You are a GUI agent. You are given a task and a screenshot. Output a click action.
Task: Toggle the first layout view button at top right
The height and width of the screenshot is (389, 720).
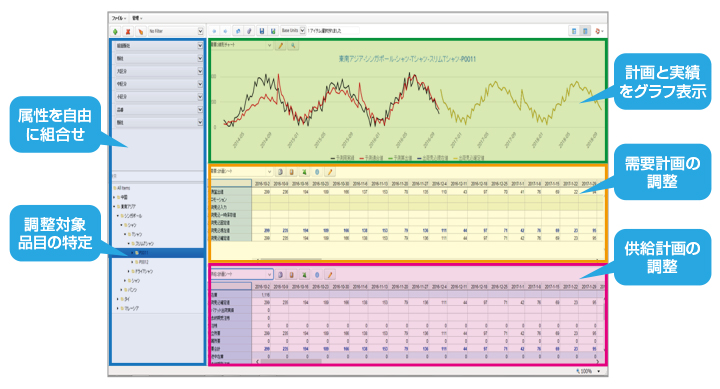(574, 31)
